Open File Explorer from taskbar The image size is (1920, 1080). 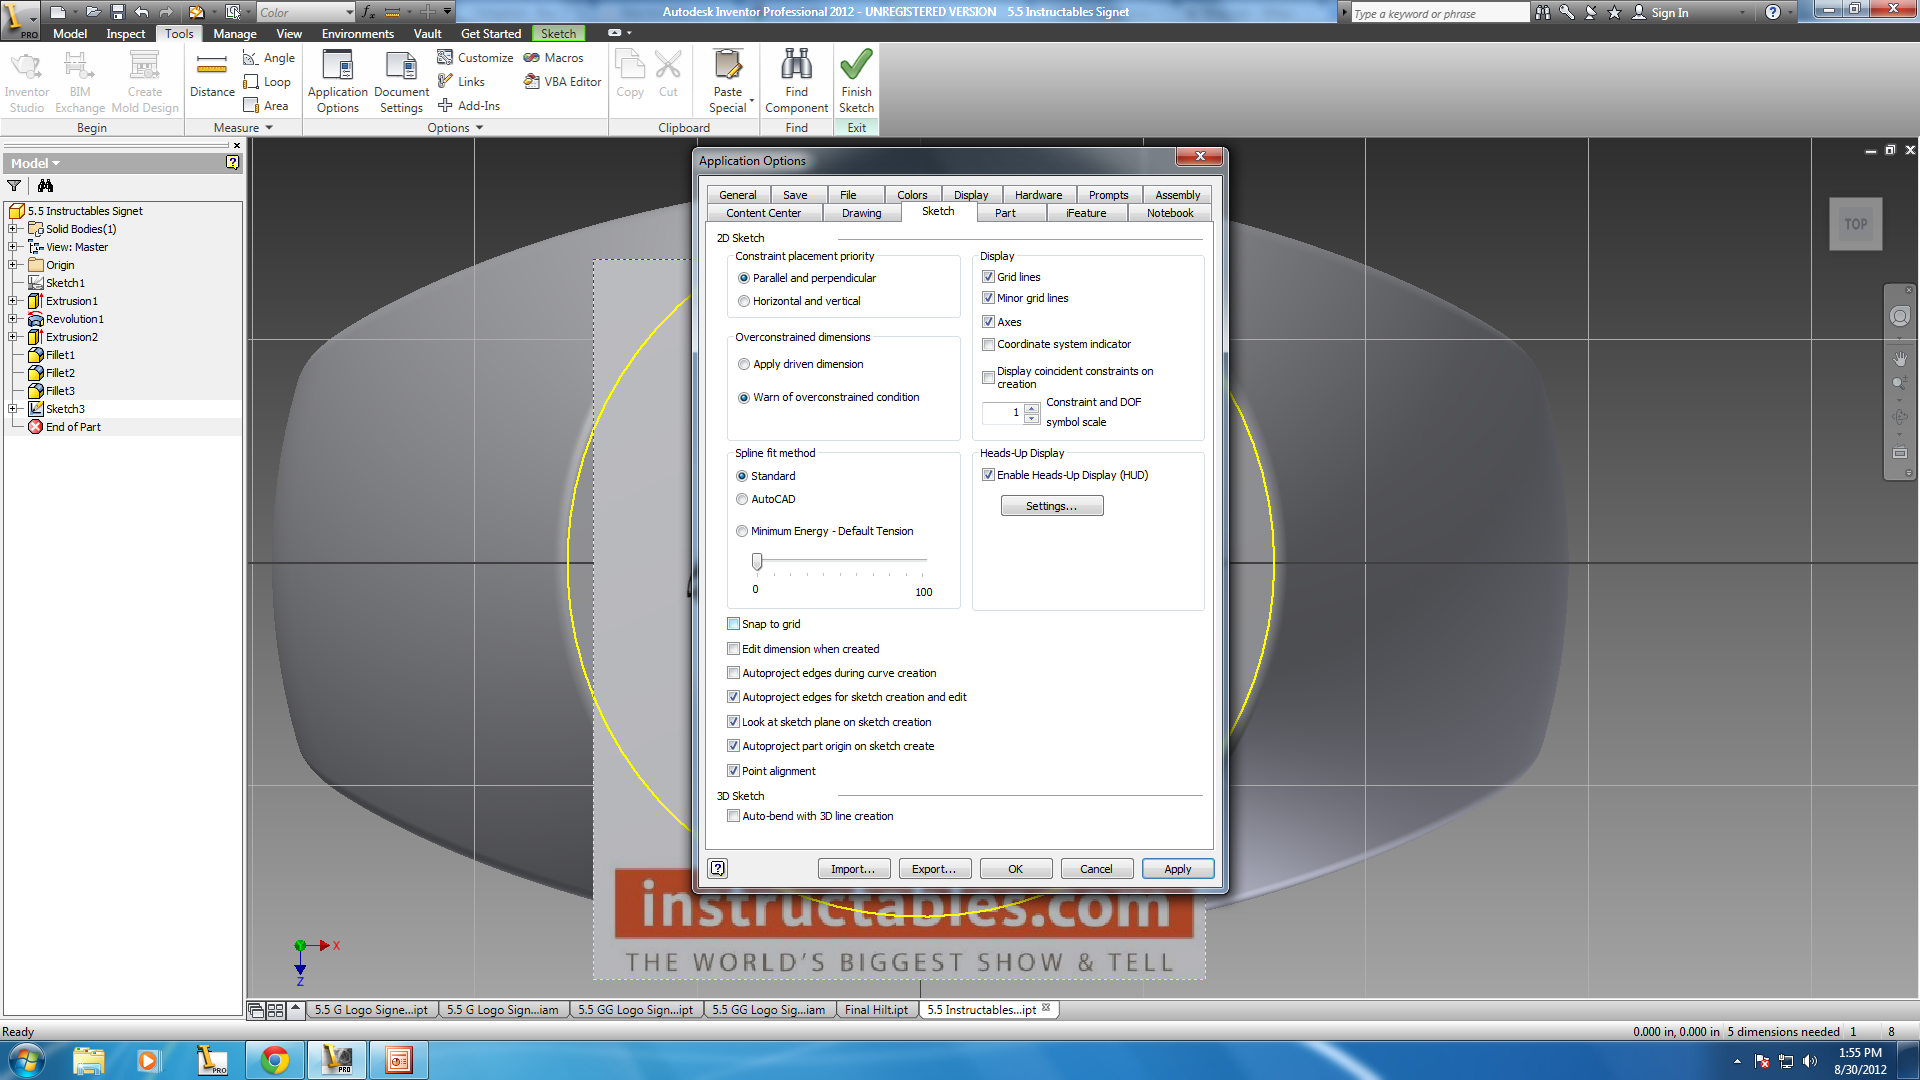coord(89,1060)
